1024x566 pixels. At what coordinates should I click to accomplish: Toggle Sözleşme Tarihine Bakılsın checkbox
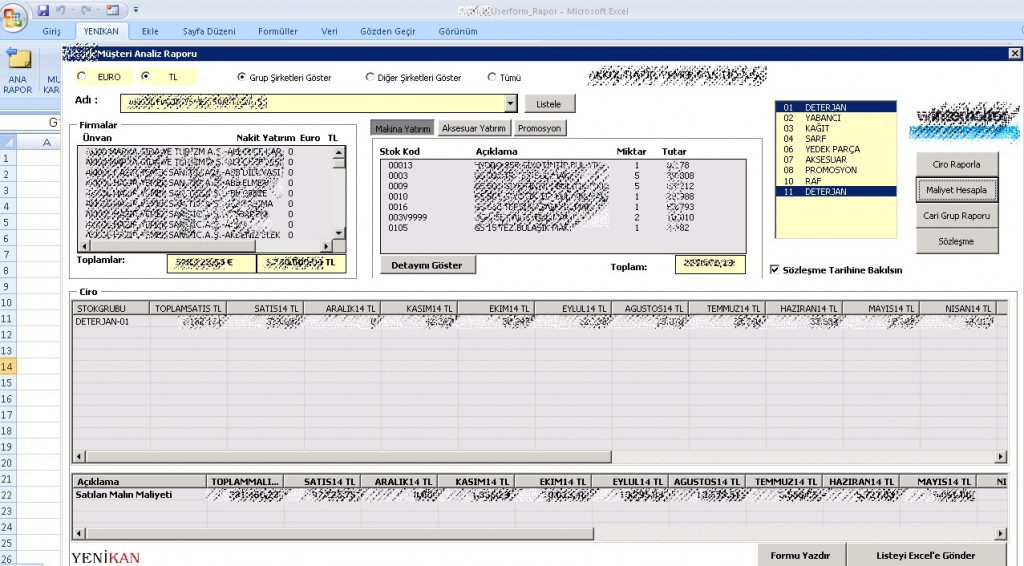click(776, 270)
